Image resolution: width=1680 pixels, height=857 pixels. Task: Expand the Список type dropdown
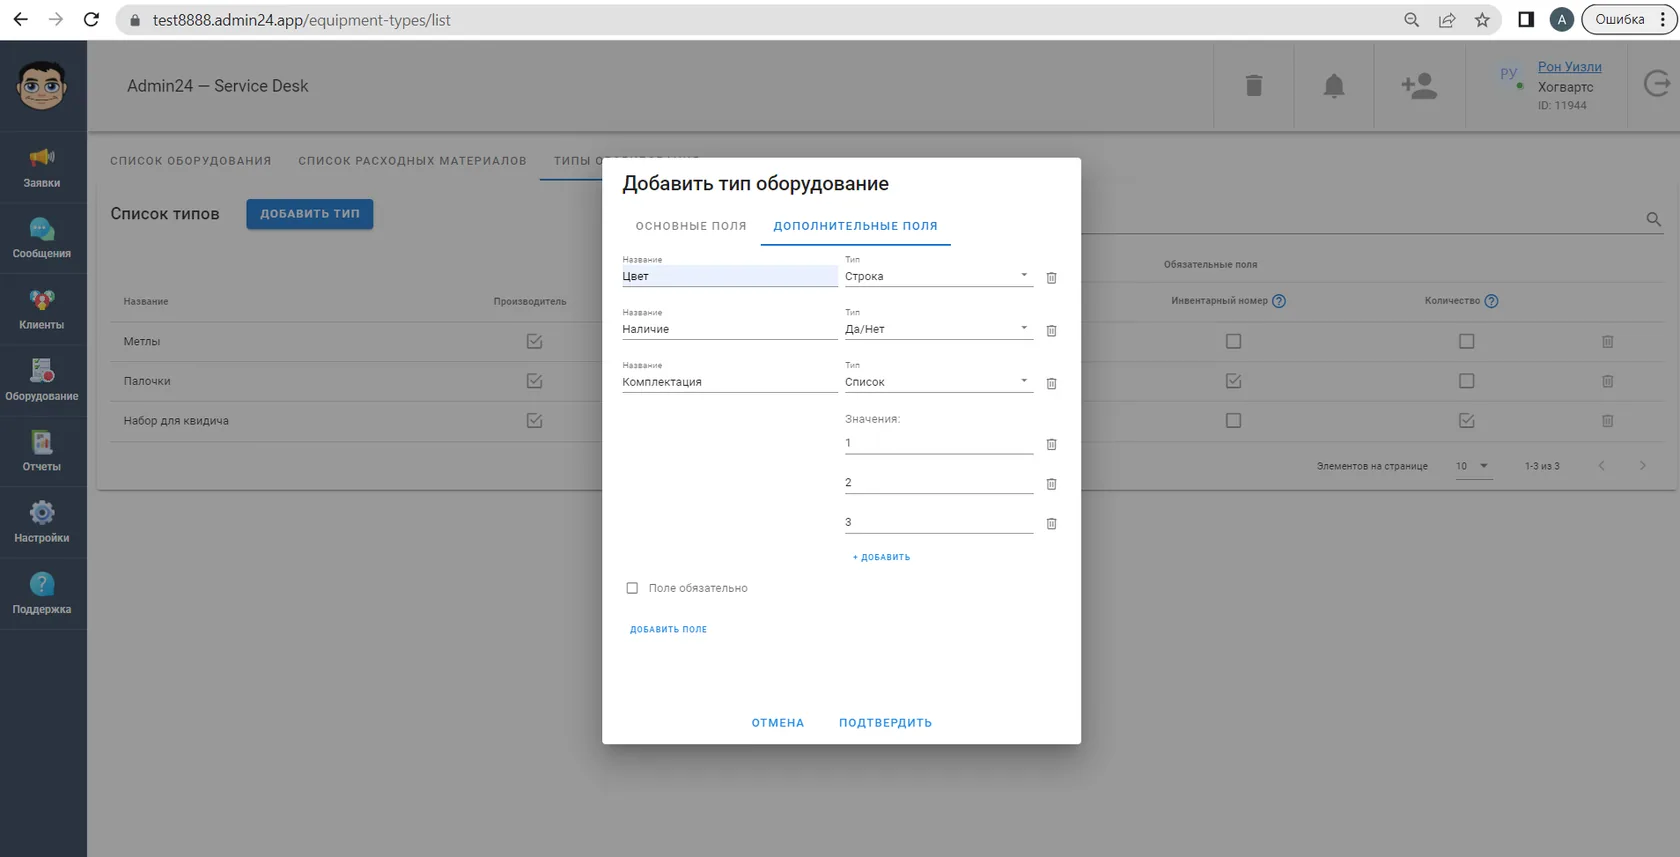938,382
